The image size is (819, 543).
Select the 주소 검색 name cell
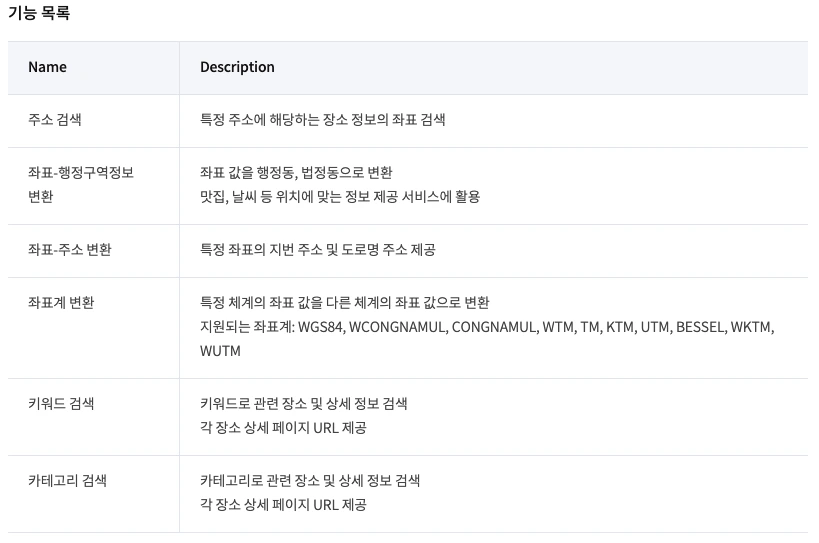(55, 120)
